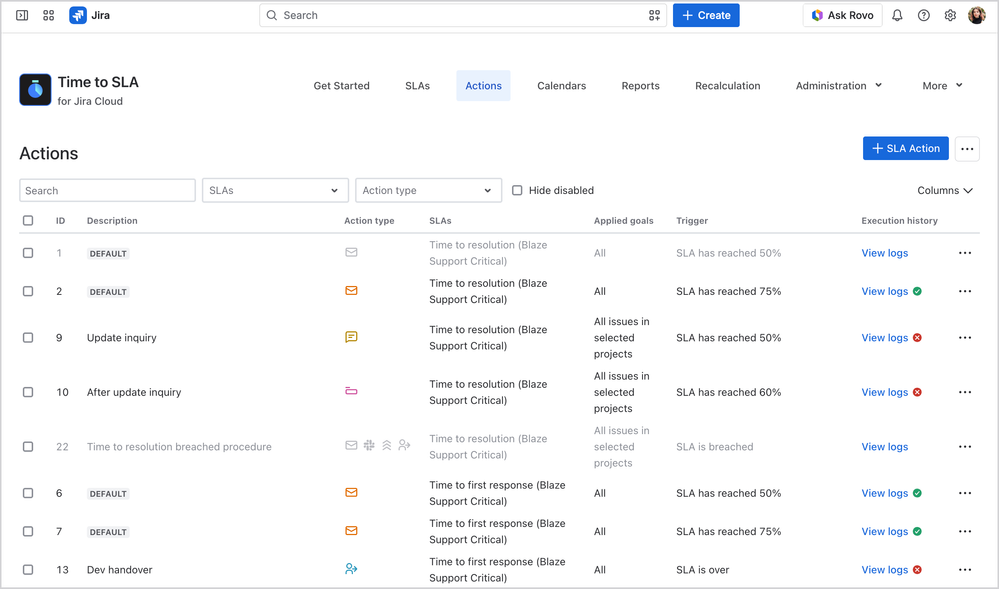Switch to the Calendars tab
The height and width of the screenshot is (589, 999).
561,86
